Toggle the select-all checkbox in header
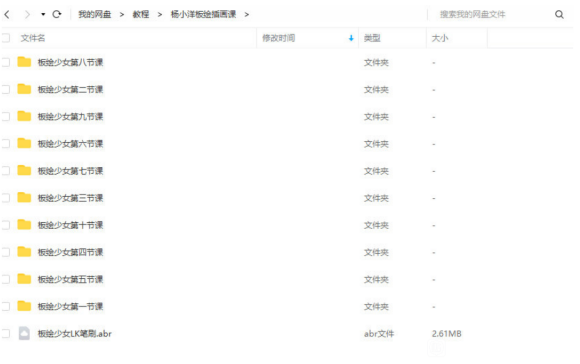The height and width of the screenshot is (364, 580). [x=6, y=38]
